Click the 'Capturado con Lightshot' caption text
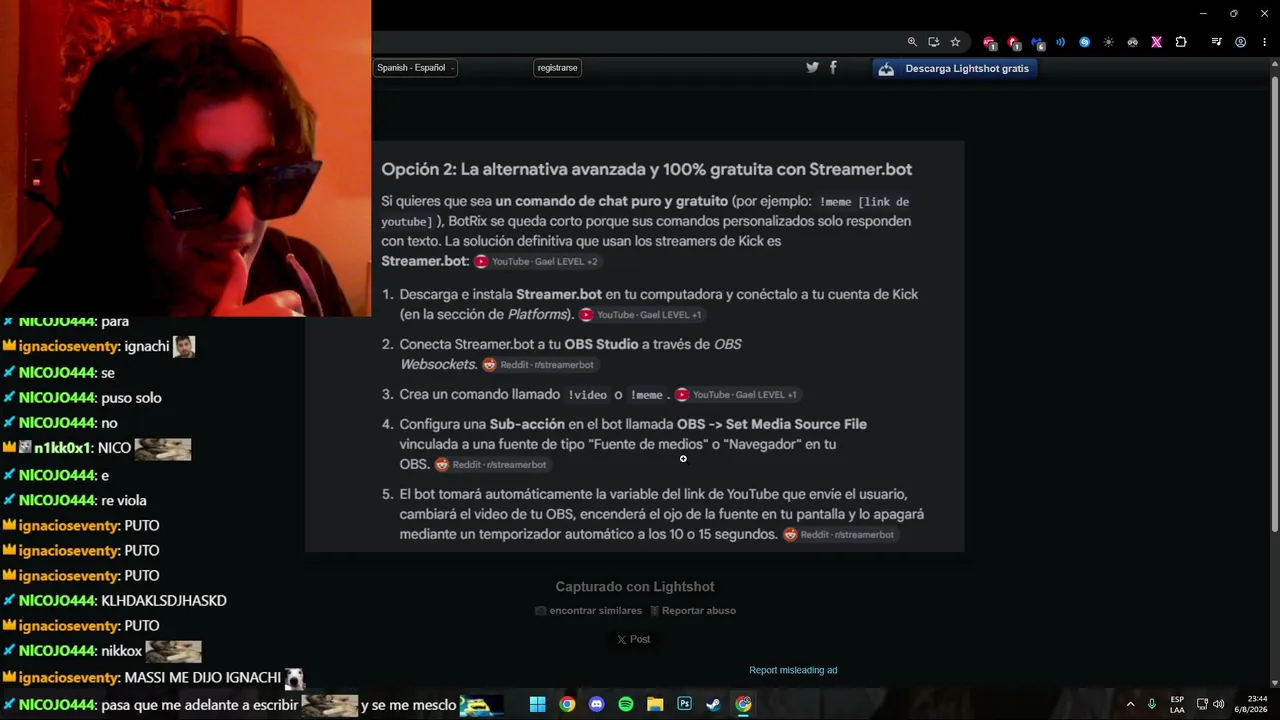 click(635, 587)
